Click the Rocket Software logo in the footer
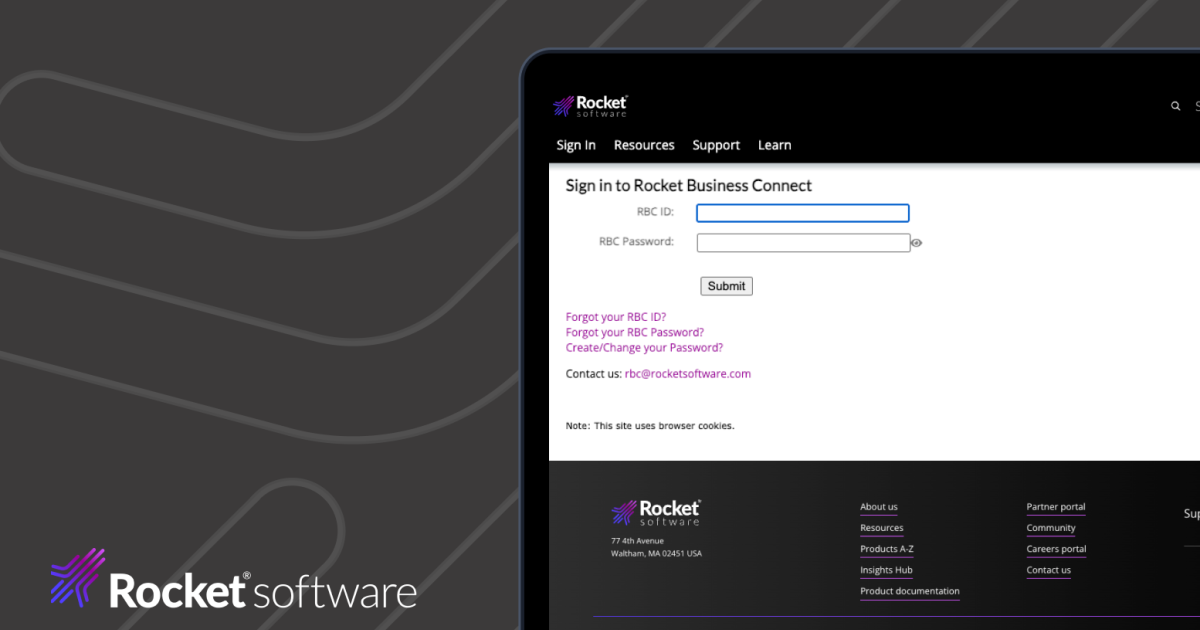 coord(656,513)
